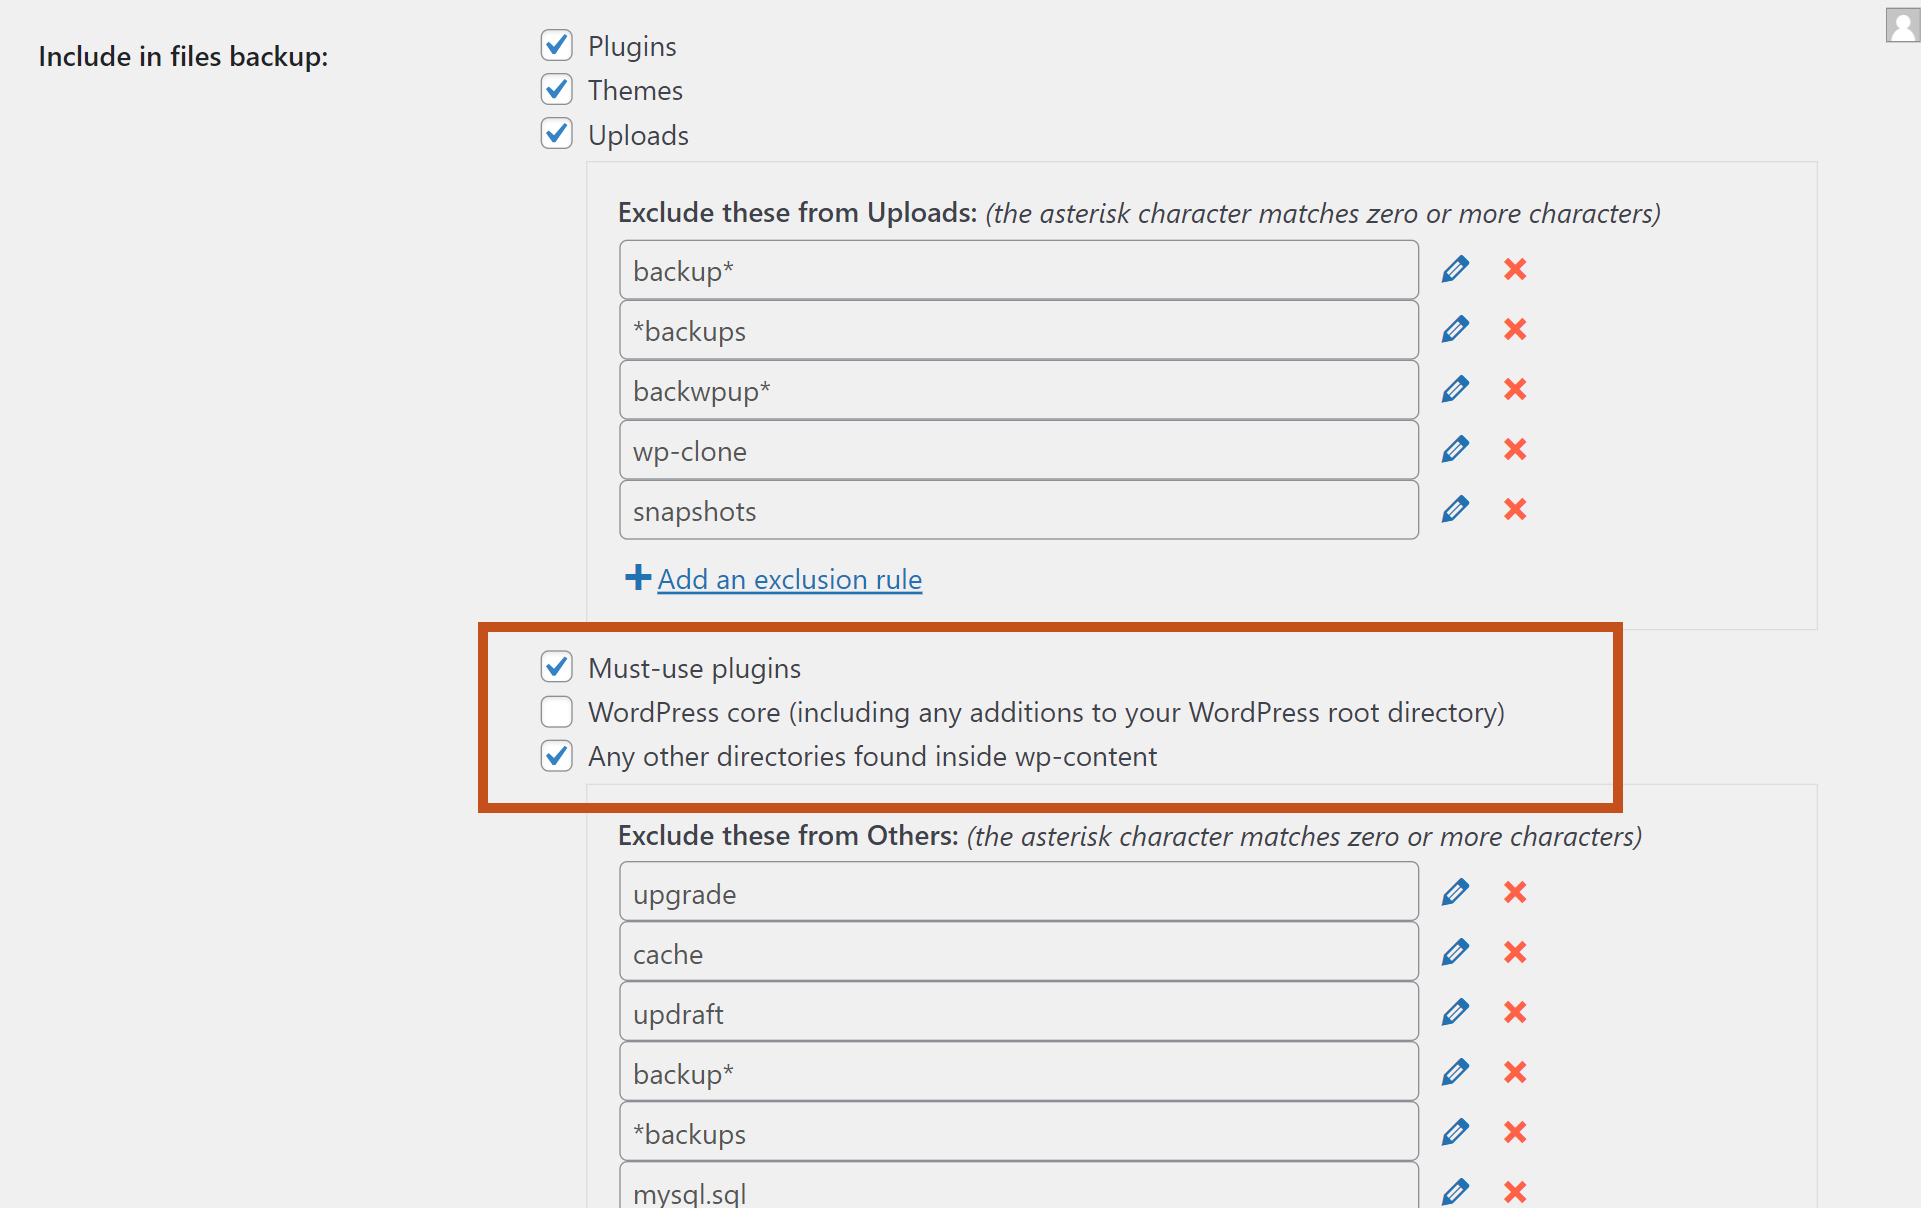Viewport: 1921px width, 1208px height.
Task: Uncheck the Themes checkbox
Action: point(557,89)
